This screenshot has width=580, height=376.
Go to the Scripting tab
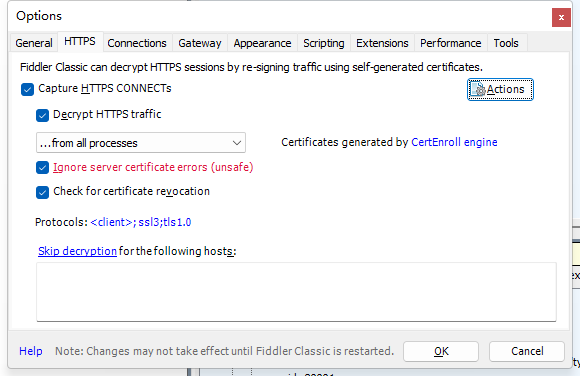[324, 43]
